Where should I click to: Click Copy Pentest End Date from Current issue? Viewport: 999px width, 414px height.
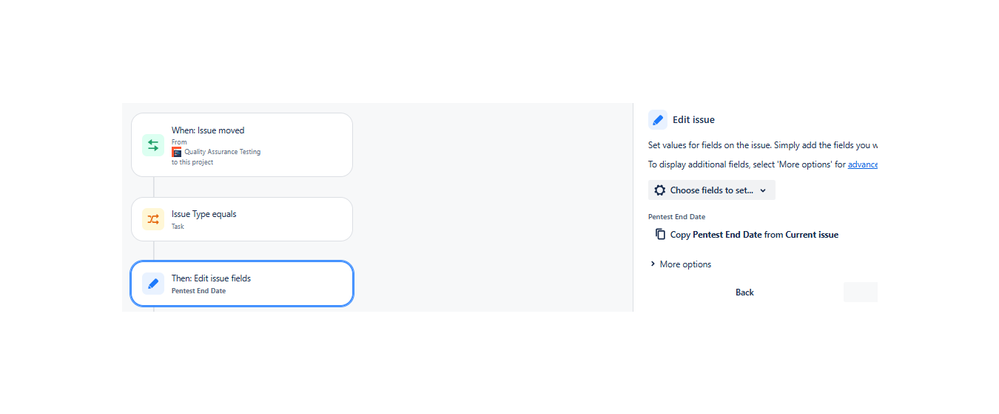tap(754, 234)
